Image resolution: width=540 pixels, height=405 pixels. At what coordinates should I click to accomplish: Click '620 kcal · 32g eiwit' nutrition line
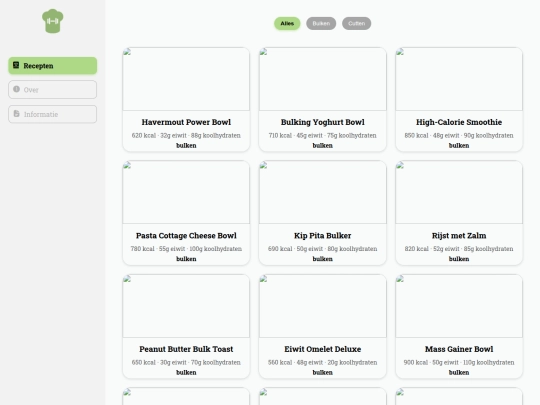pos(186,135)
